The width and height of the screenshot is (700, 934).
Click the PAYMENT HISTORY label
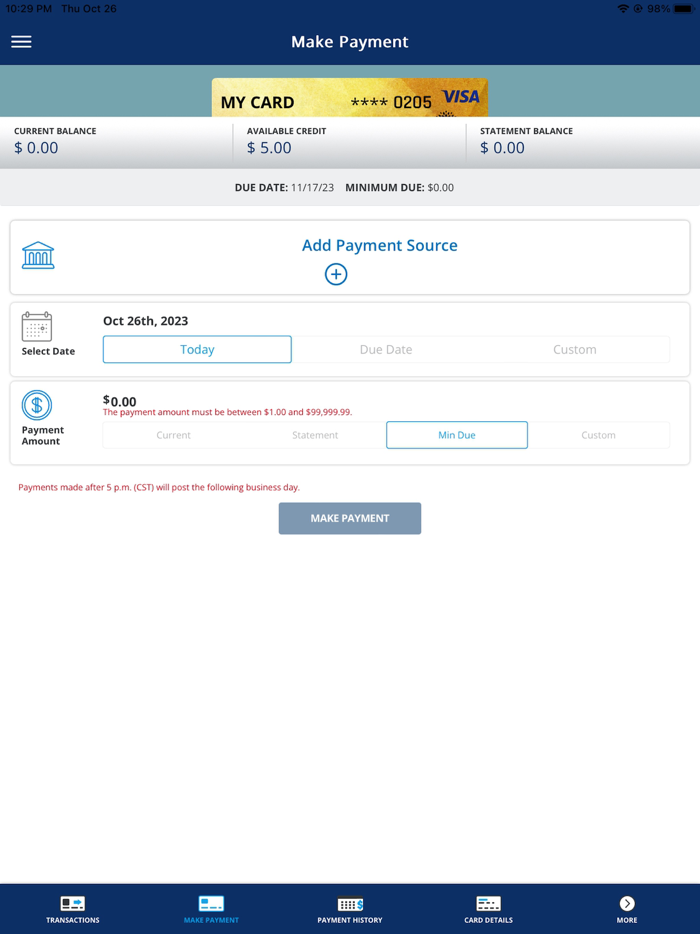350,920
